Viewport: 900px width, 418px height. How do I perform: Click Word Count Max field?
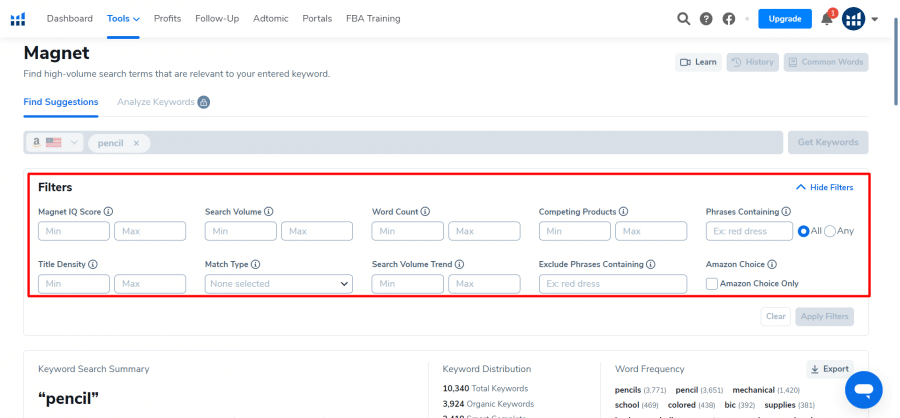tap(484, 231)
